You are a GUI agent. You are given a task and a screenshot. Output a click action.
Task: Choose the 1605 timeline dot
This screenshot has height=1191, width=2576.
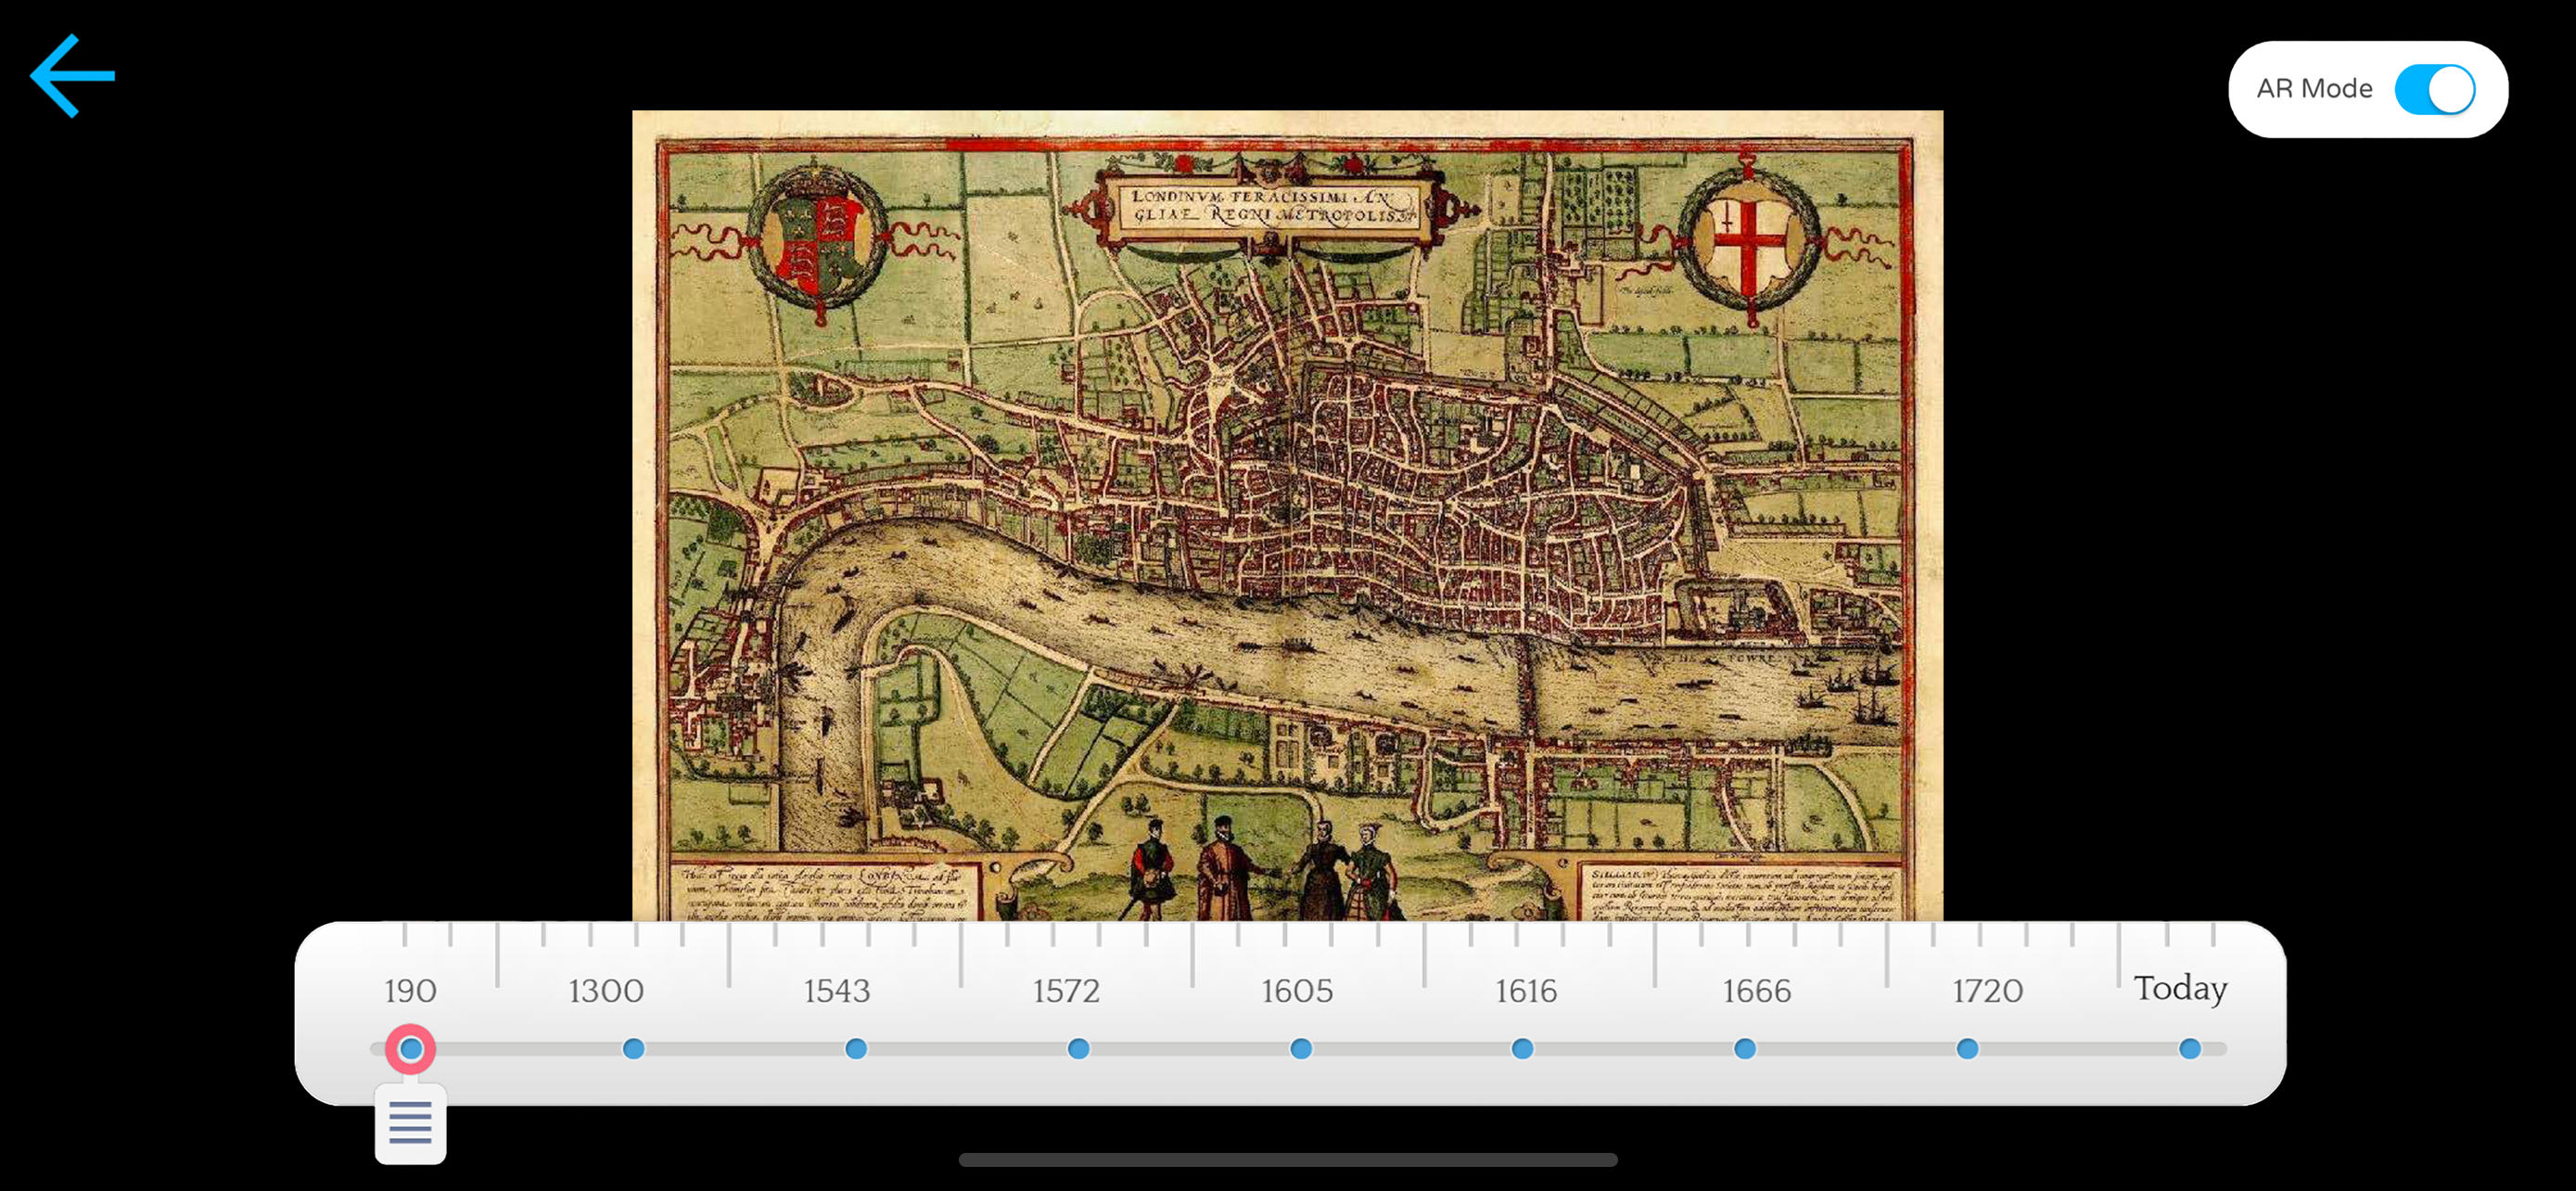coord(1300,1049)
